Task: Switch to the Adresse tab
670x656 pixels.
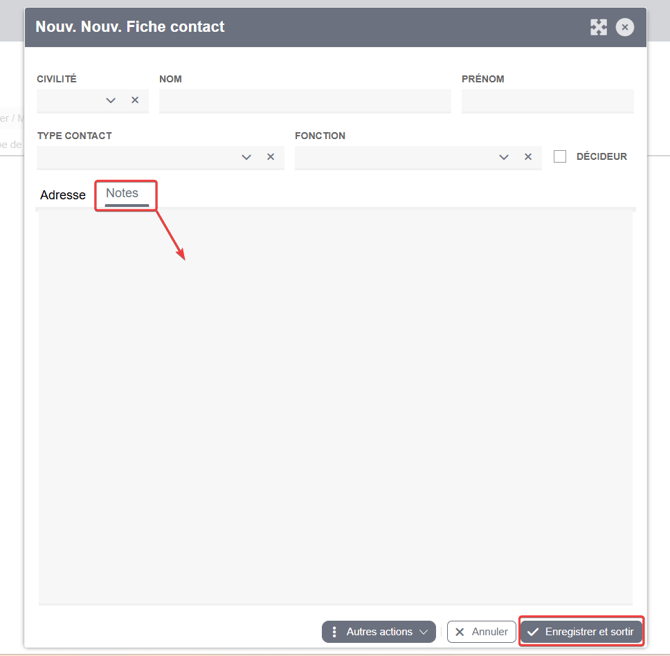Action: pos(63,195)
